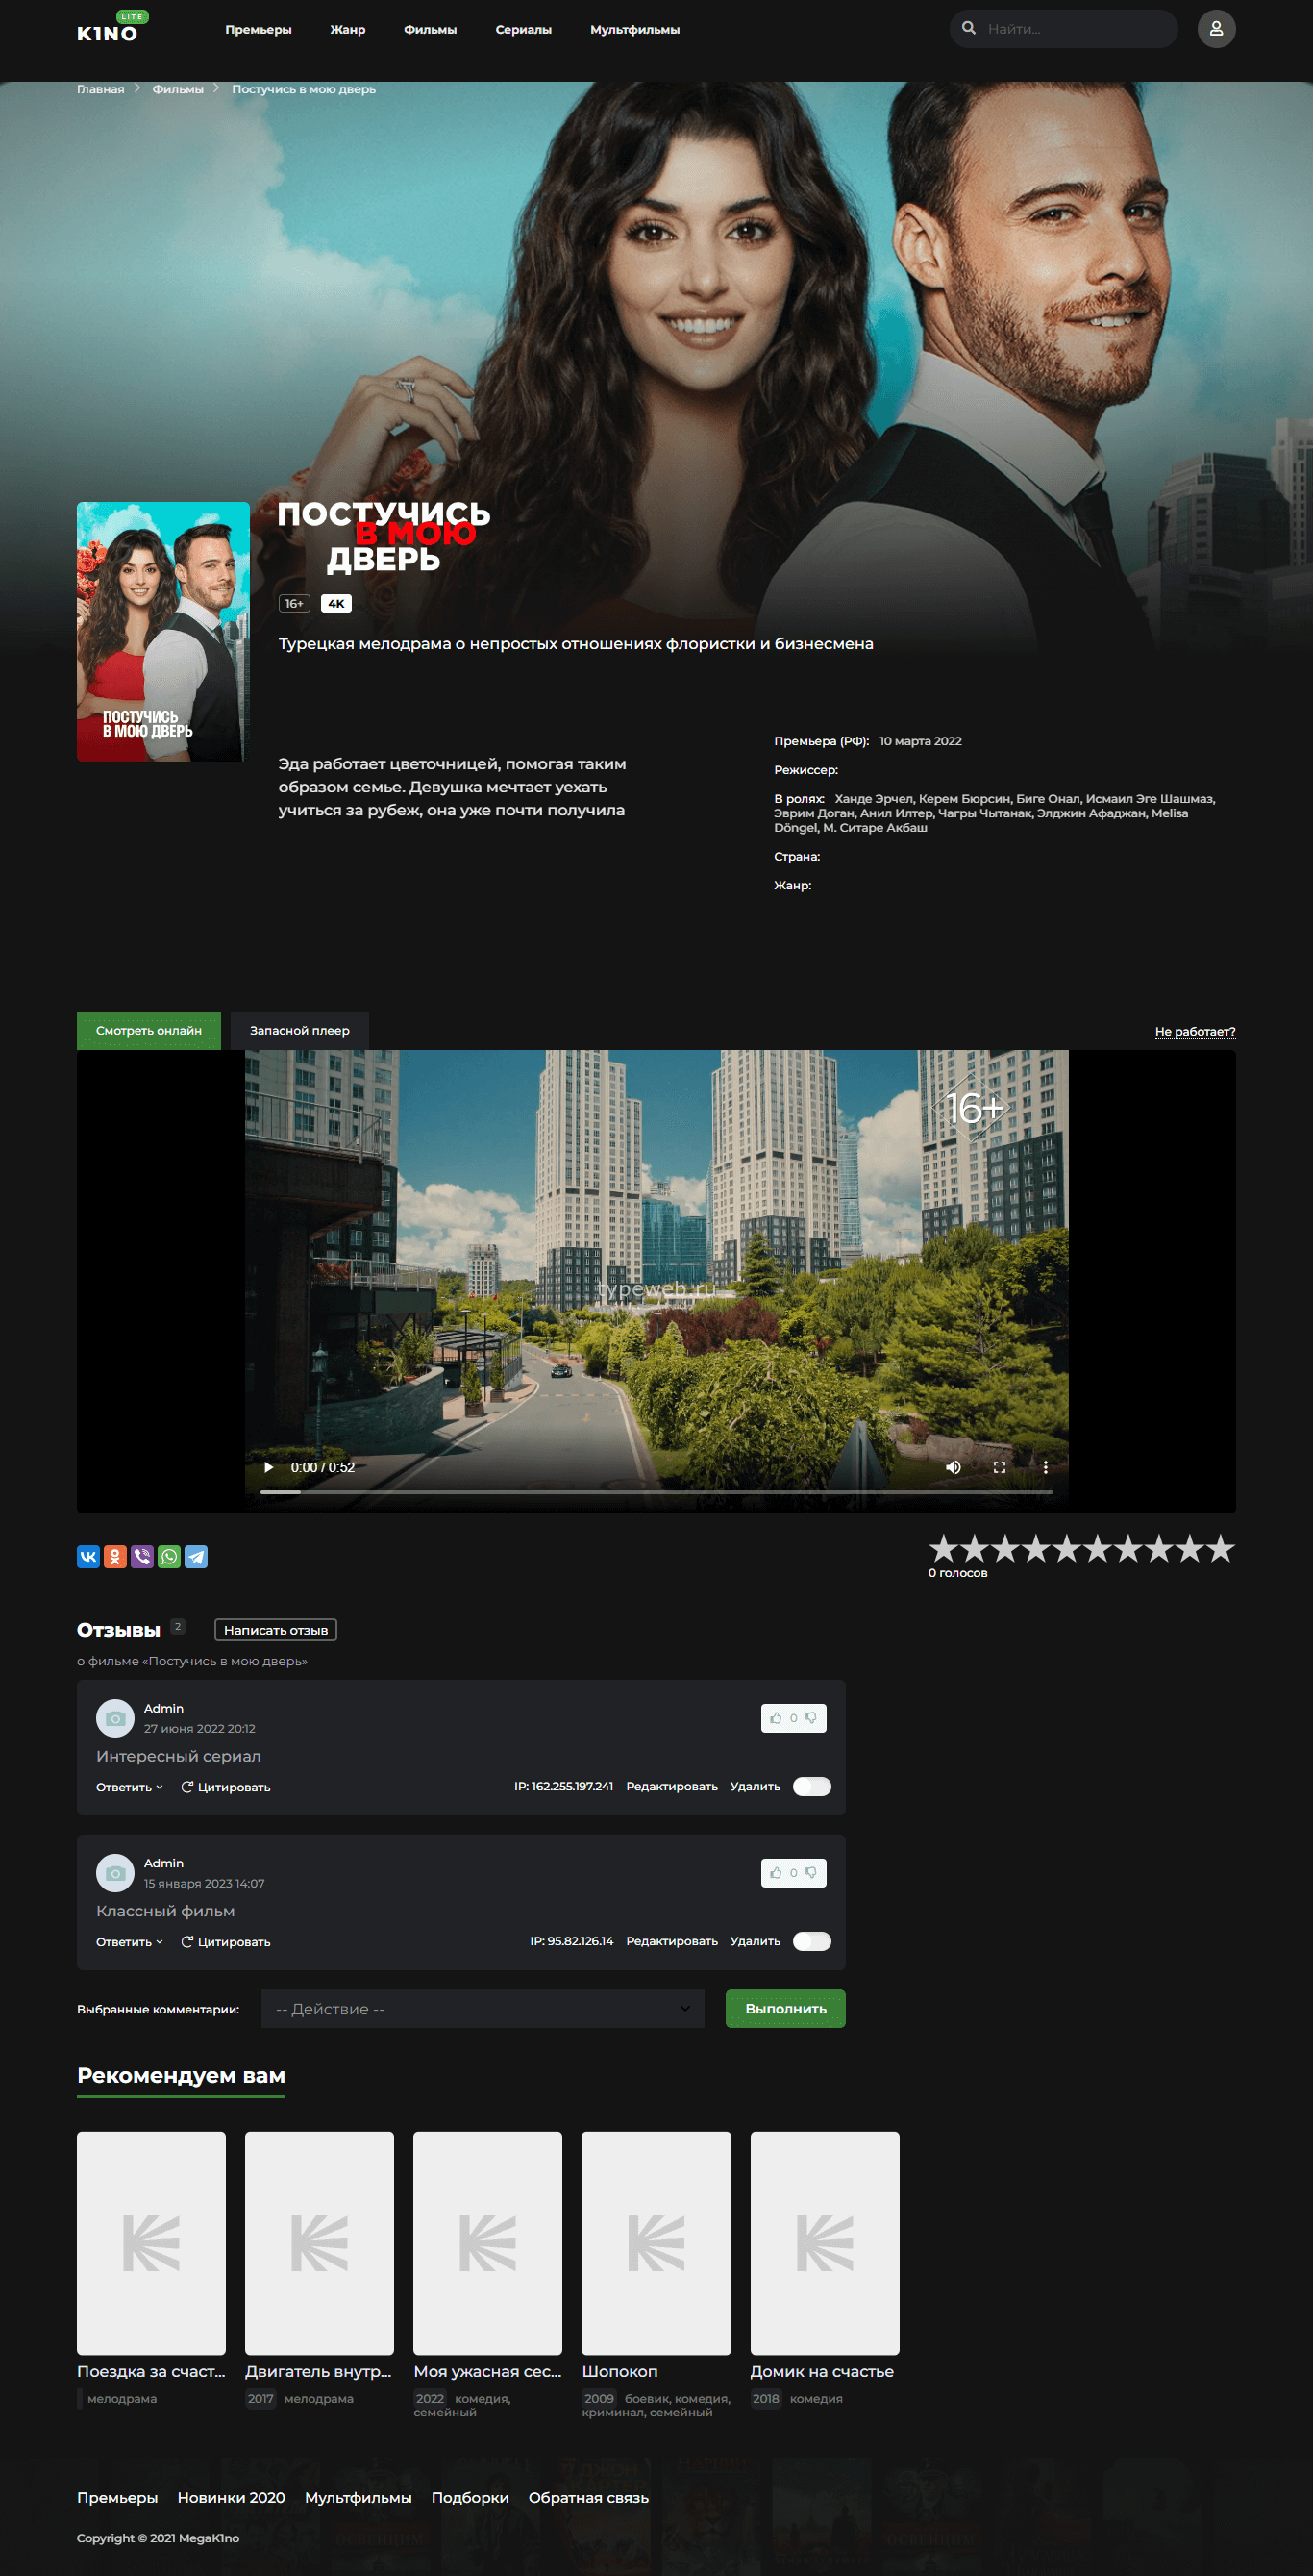Image resolution: width=1313 pixels, height=2576 pixels.
Task: Share via VK social icon
Action: [x=88, y=1556]
